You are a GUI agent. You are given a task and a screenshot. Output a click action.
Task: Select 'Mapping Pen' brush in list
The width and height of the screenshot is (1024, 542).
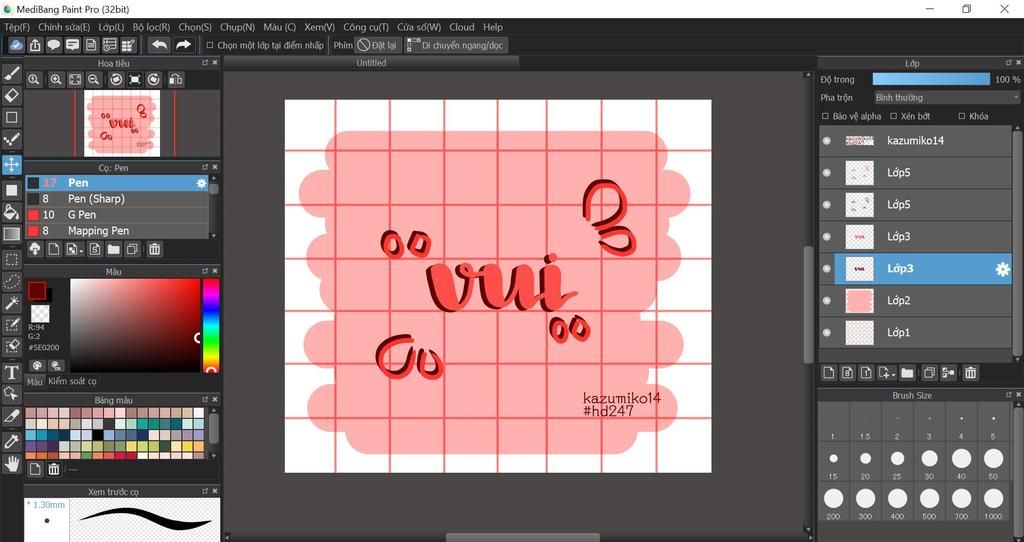[x=118, y=231]
